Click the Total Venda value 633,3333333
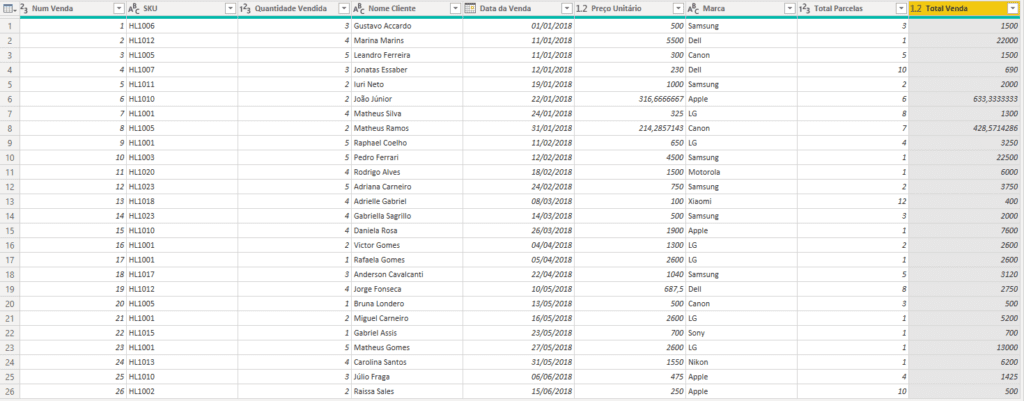Screen dimensions: 1024x401 [x=964, y=99]
